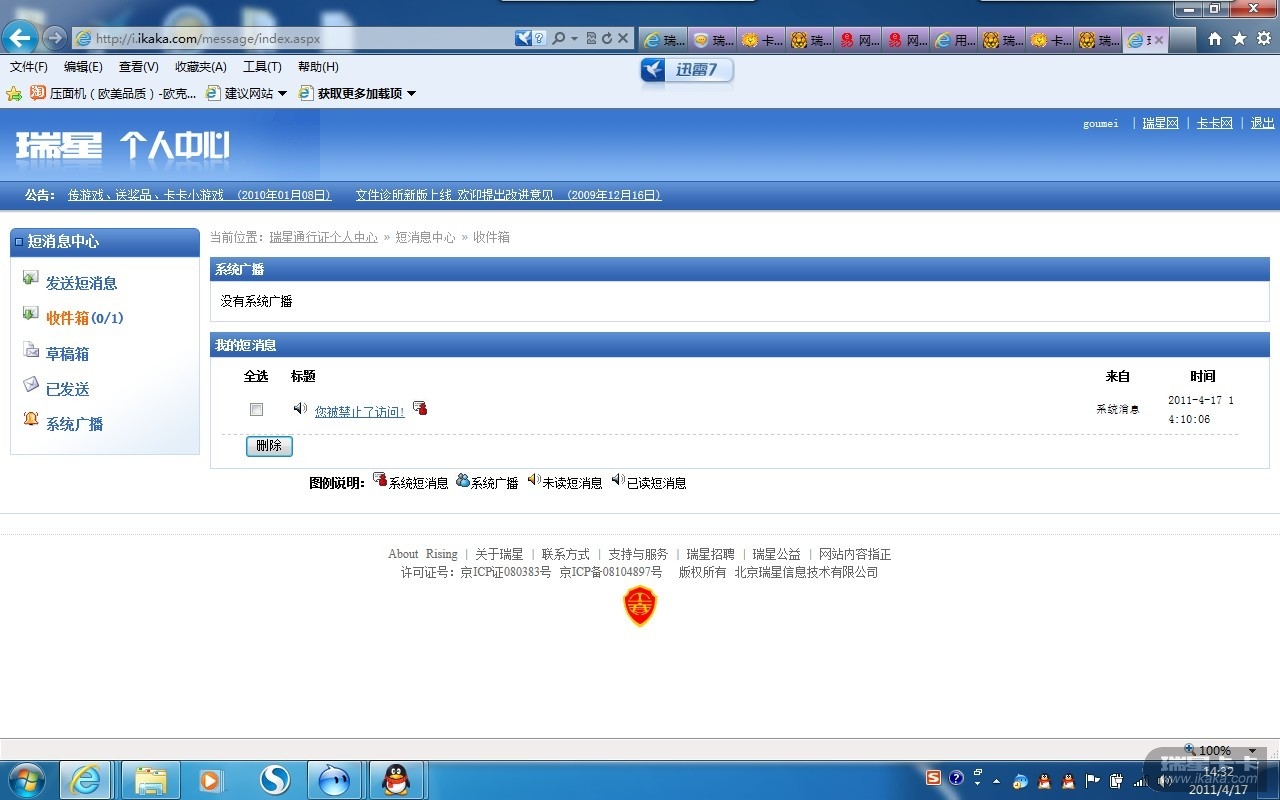
Task: Open Windows Explorer folder on taskbar
Action: pos(150,780)
